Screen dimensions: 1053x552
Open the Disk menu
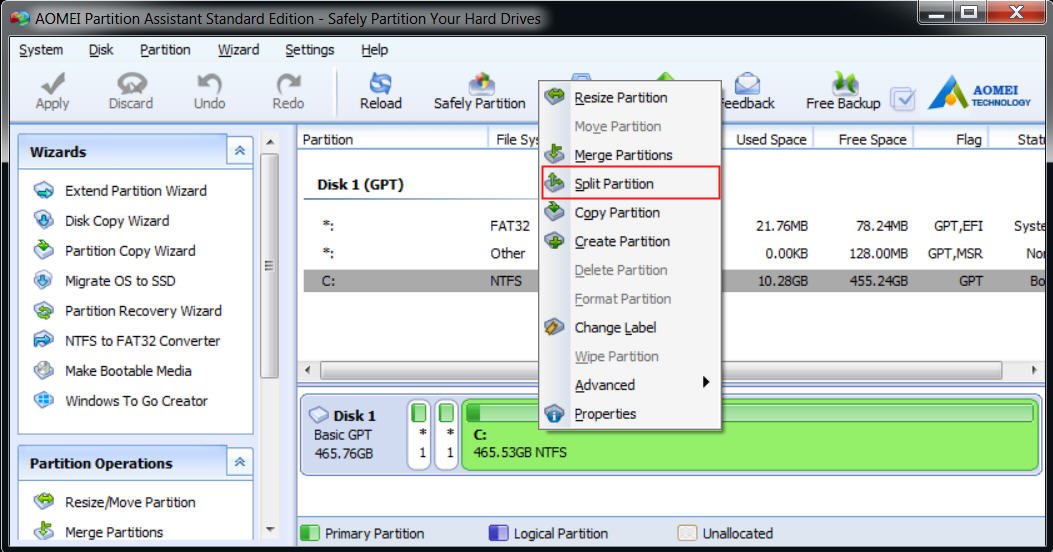point(101,50)
